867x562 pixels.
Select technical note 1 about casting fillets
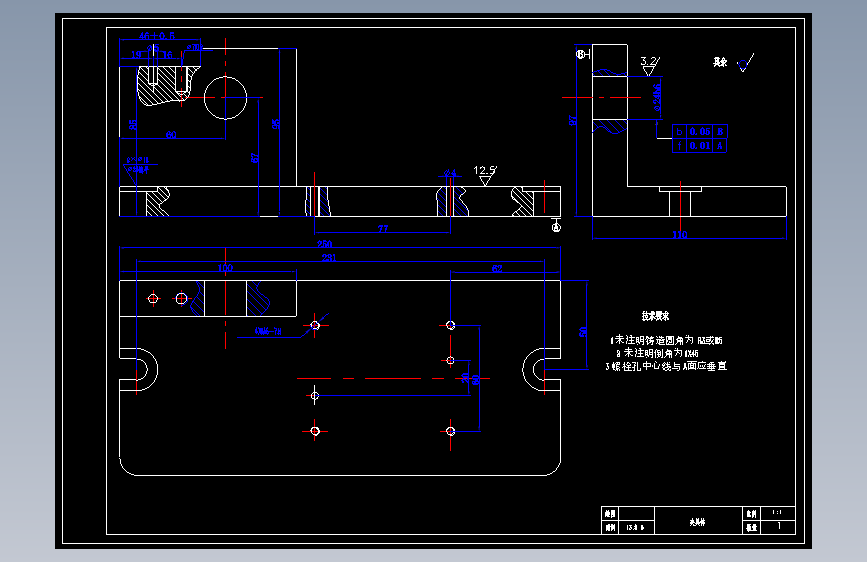666,340
